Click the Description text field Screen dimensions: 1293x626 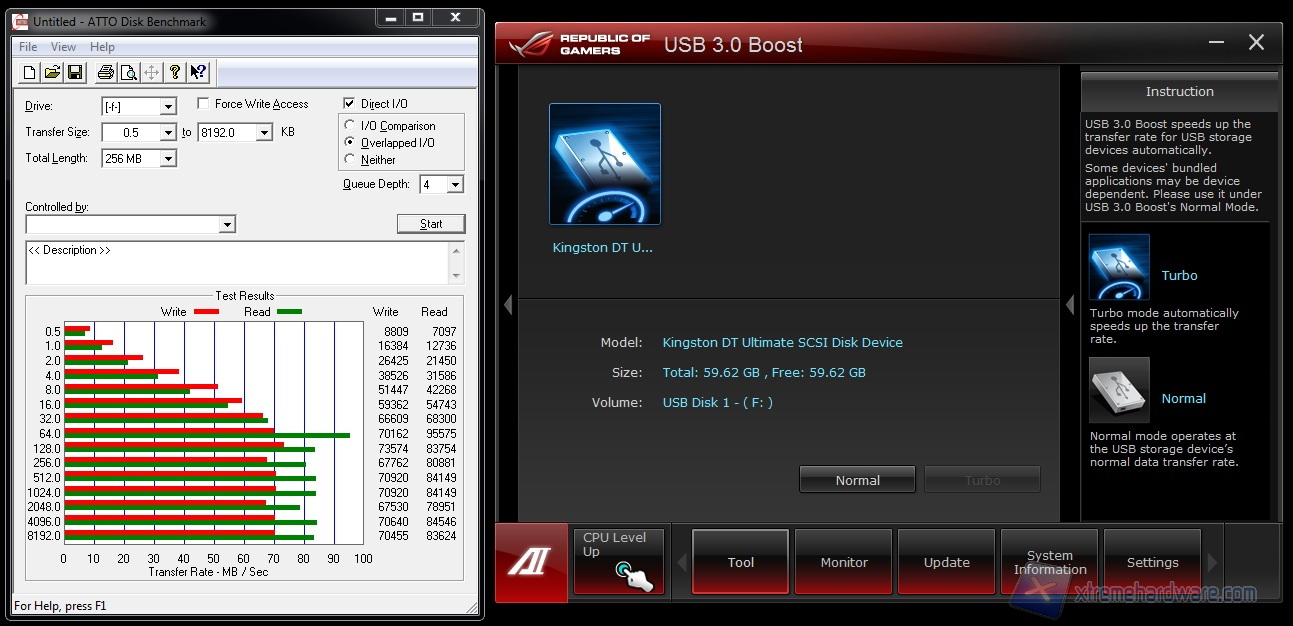(x=238, y=262)
